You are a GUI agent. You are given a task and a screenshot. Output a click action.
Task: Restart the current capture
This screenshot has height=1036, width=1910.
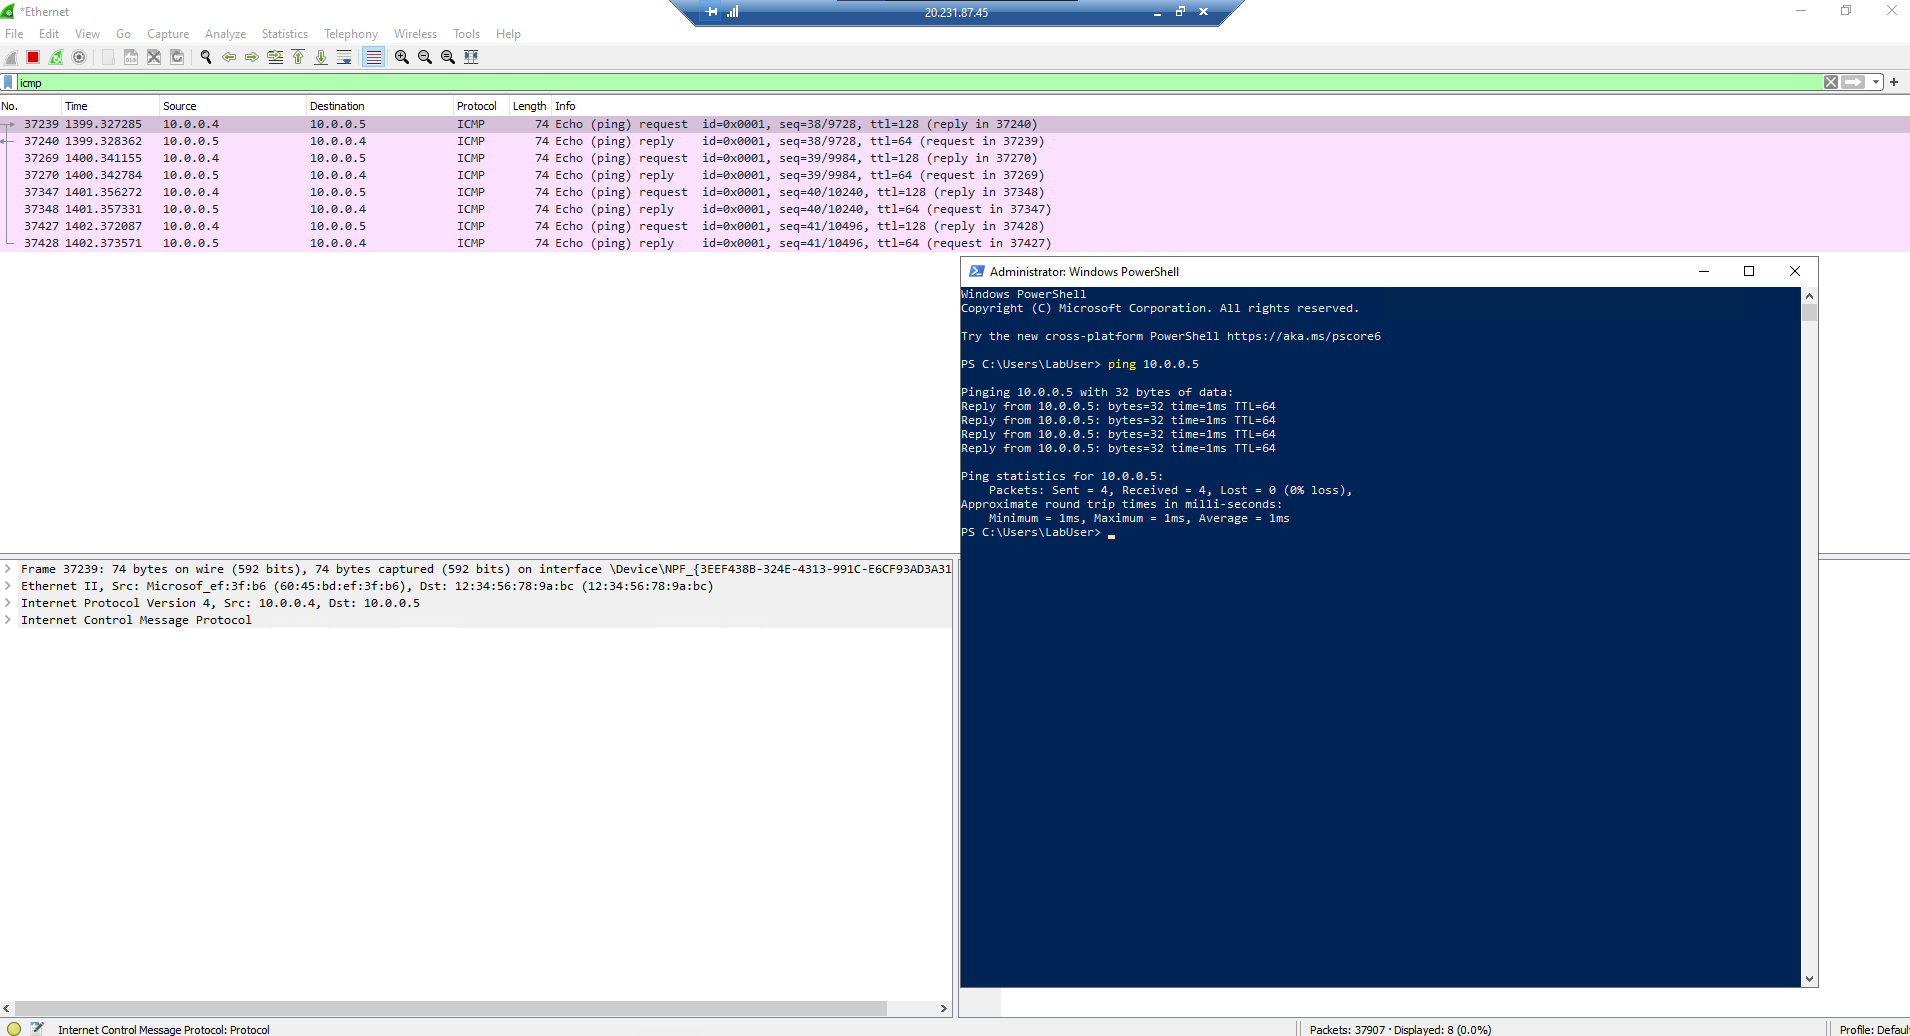tap(56, 57)
